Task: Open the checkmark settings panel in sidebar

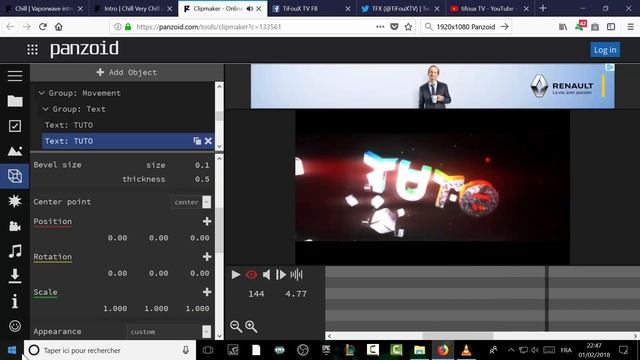Action: tap(15, 126)
